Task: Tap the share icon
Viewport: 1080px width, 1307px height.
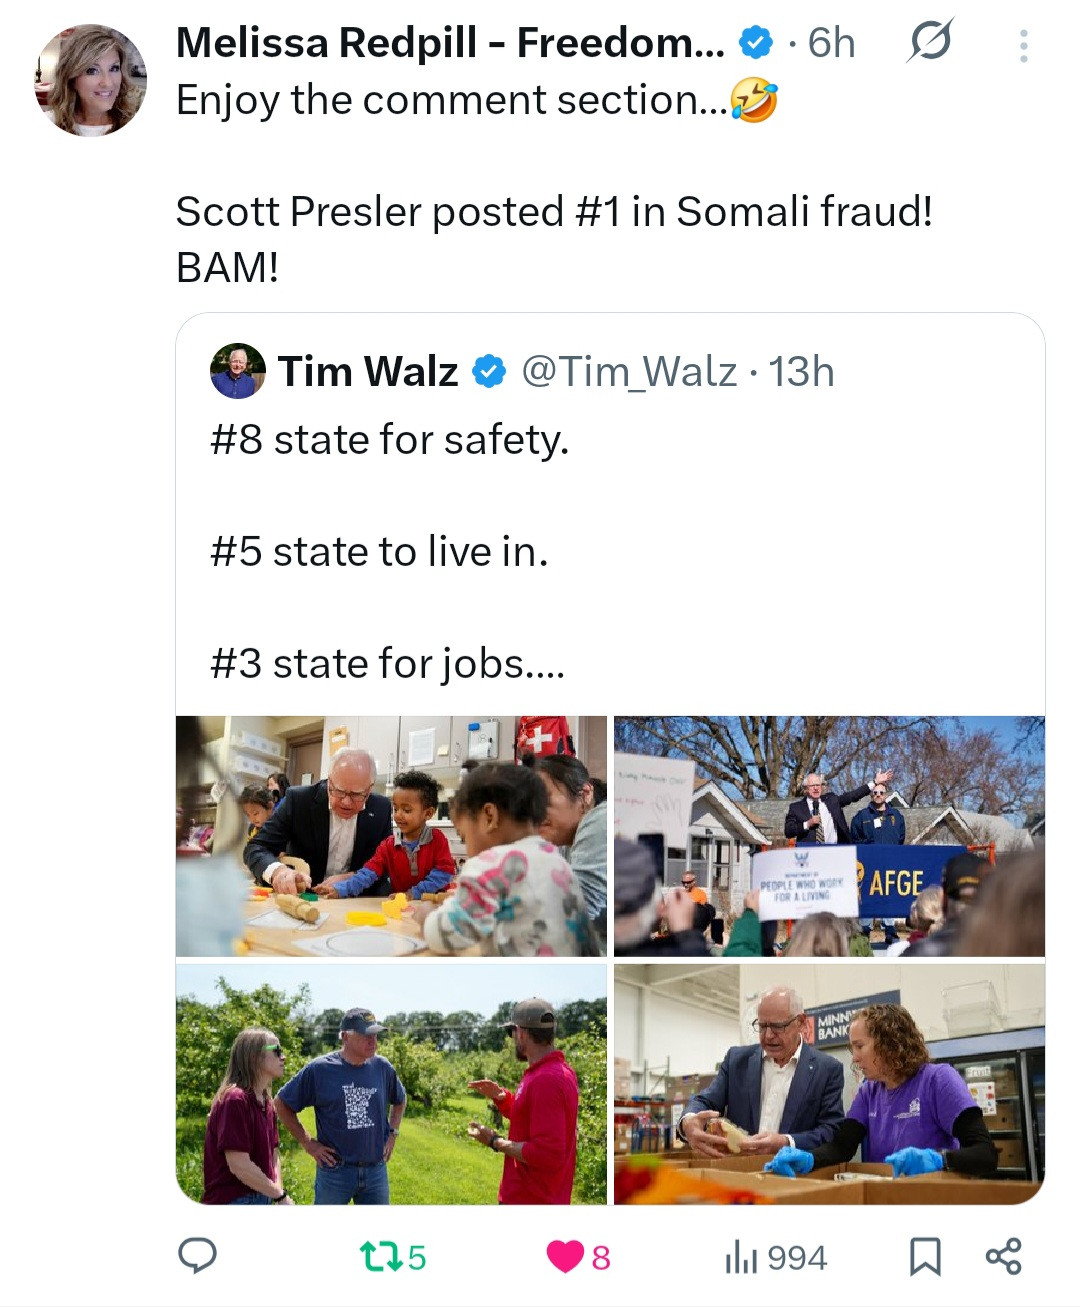Action: coord(1003,1256)
